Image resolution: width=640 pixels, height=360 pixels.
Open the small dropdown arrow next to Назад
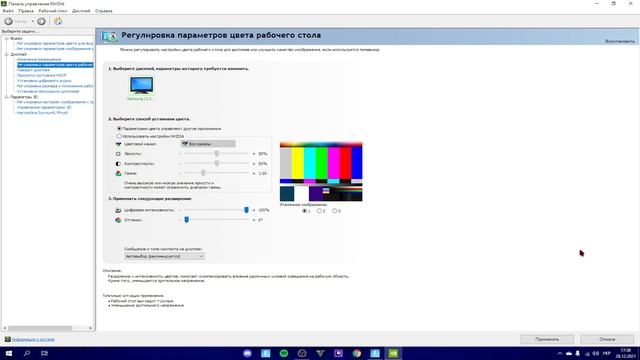coord(33,21)
